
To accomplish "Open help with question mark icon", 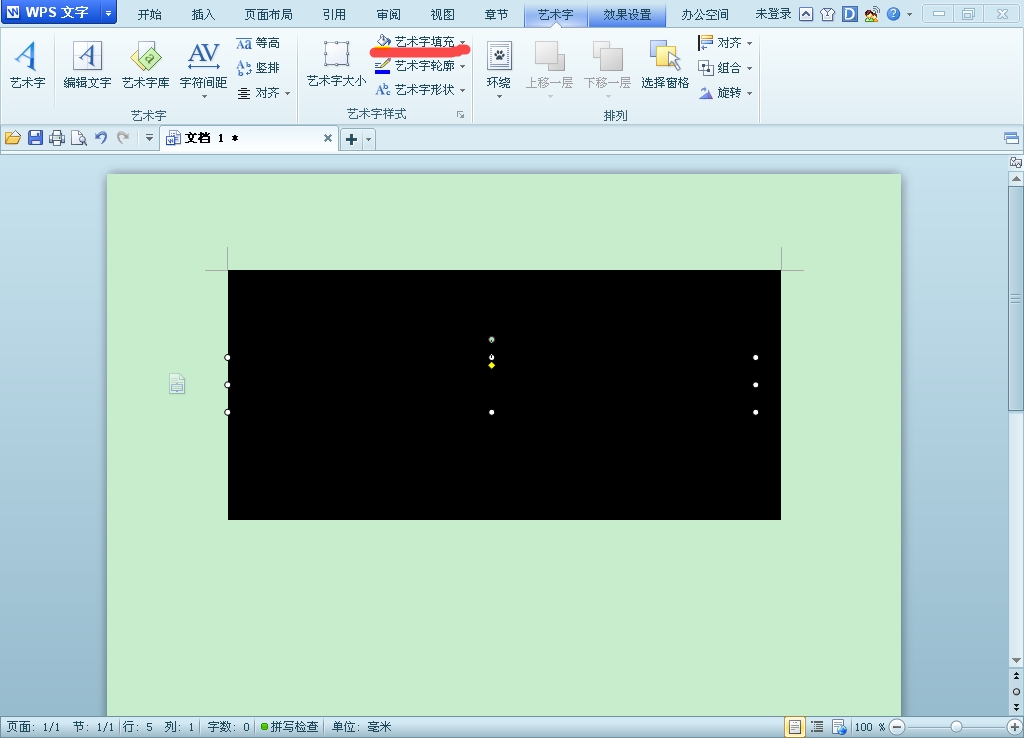I will pyautogui.click(x=893, y=14).
